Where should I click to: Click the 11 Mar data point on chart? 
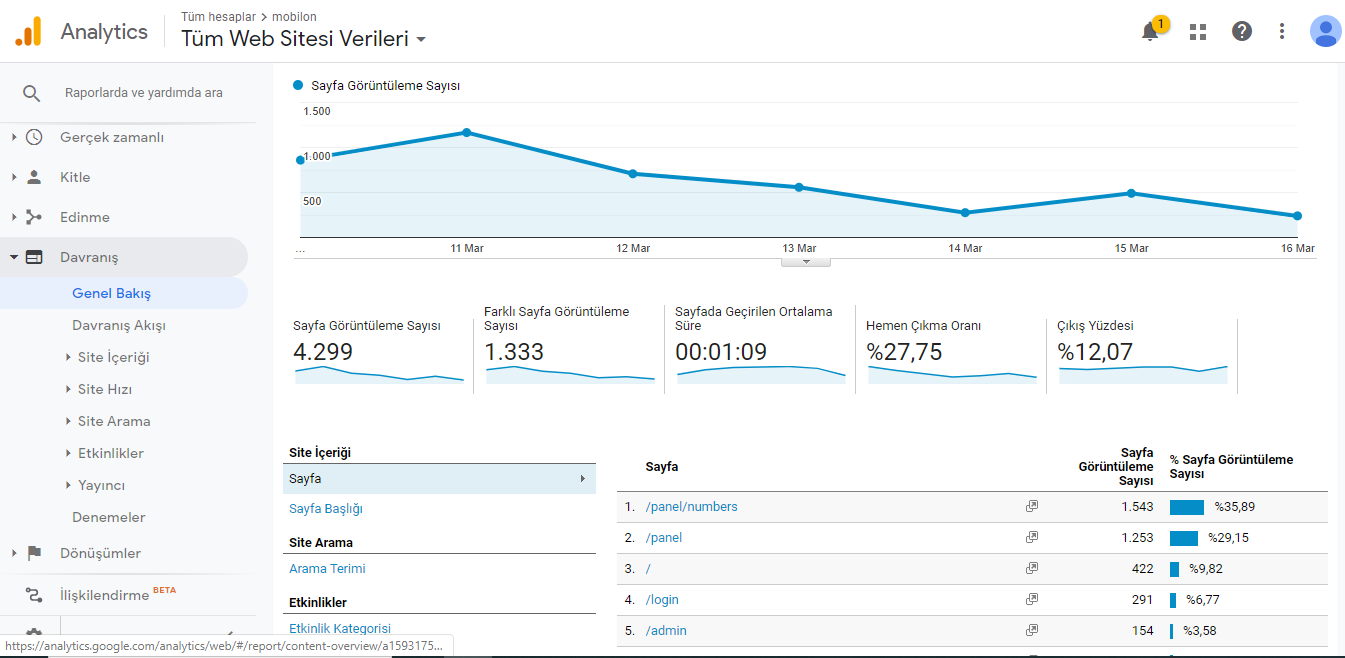466,133
